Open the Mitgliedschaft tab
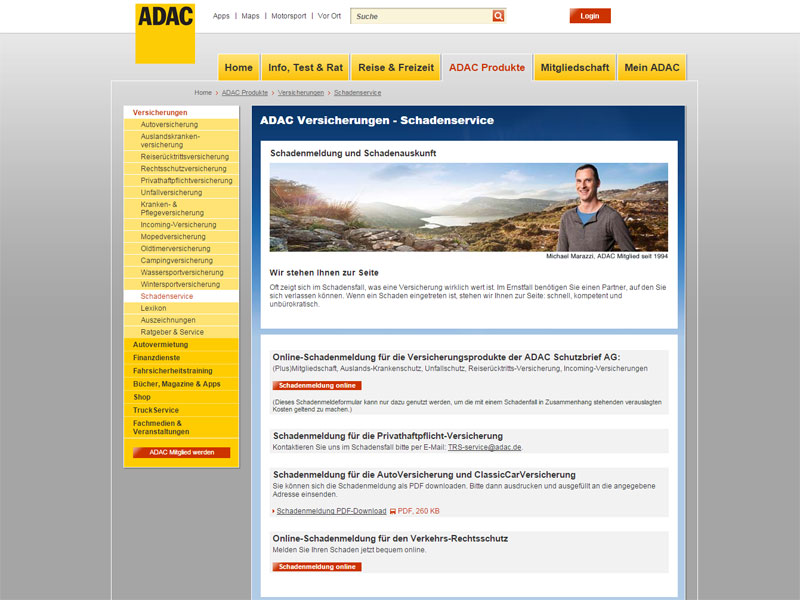This screenshot has width=800, height=600. [574, 67]
